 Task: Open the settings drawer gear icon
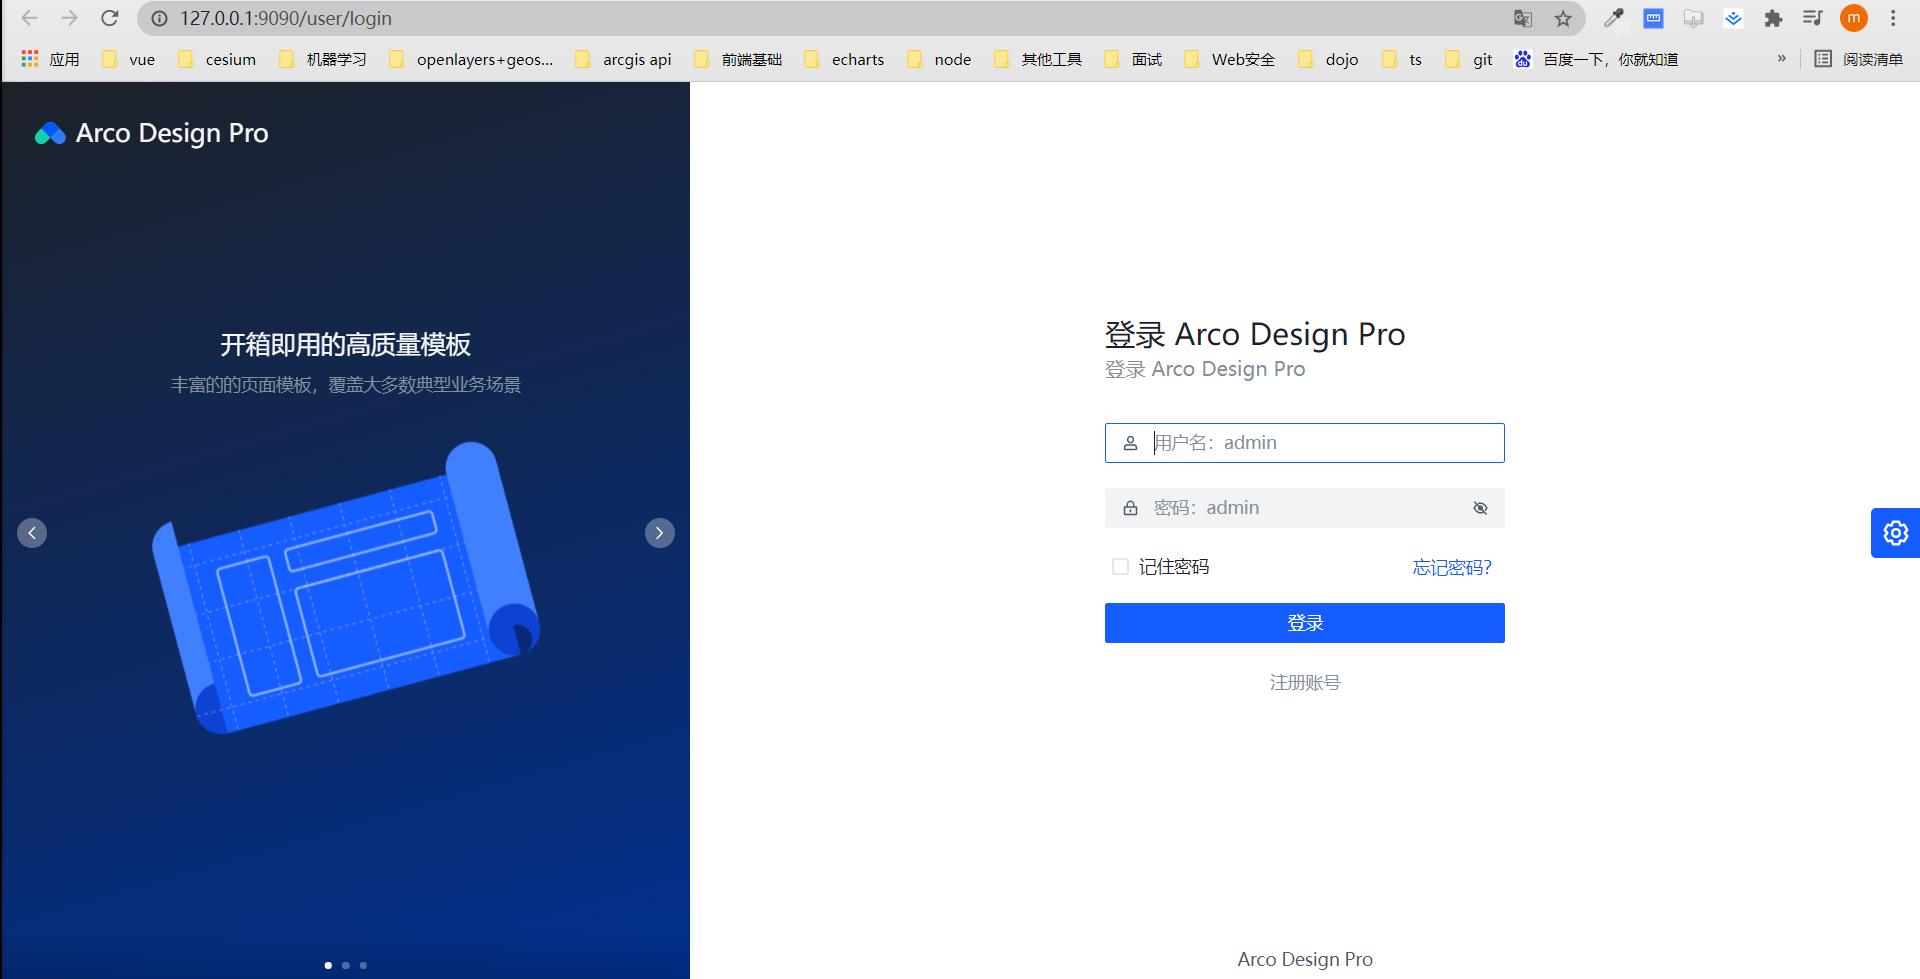pos(1895,533)
